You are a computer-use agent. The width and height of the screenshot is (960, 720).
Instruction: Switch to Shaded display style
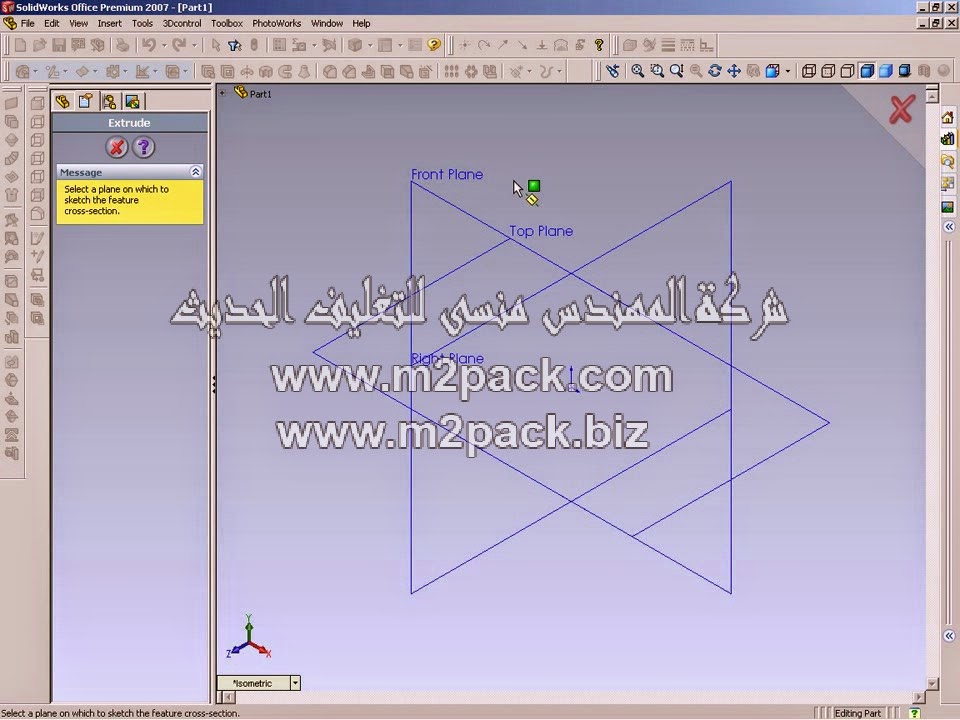886,71
